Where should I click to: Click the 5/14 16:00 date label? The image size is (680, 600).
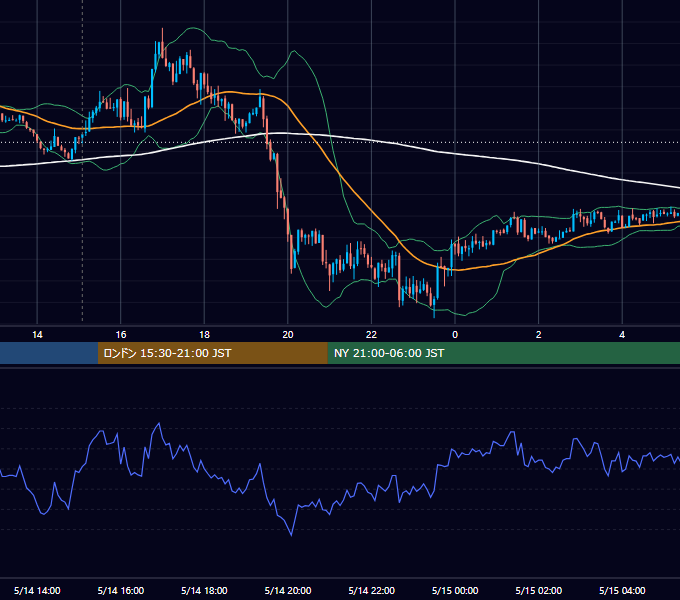click(x=121, y=590)
